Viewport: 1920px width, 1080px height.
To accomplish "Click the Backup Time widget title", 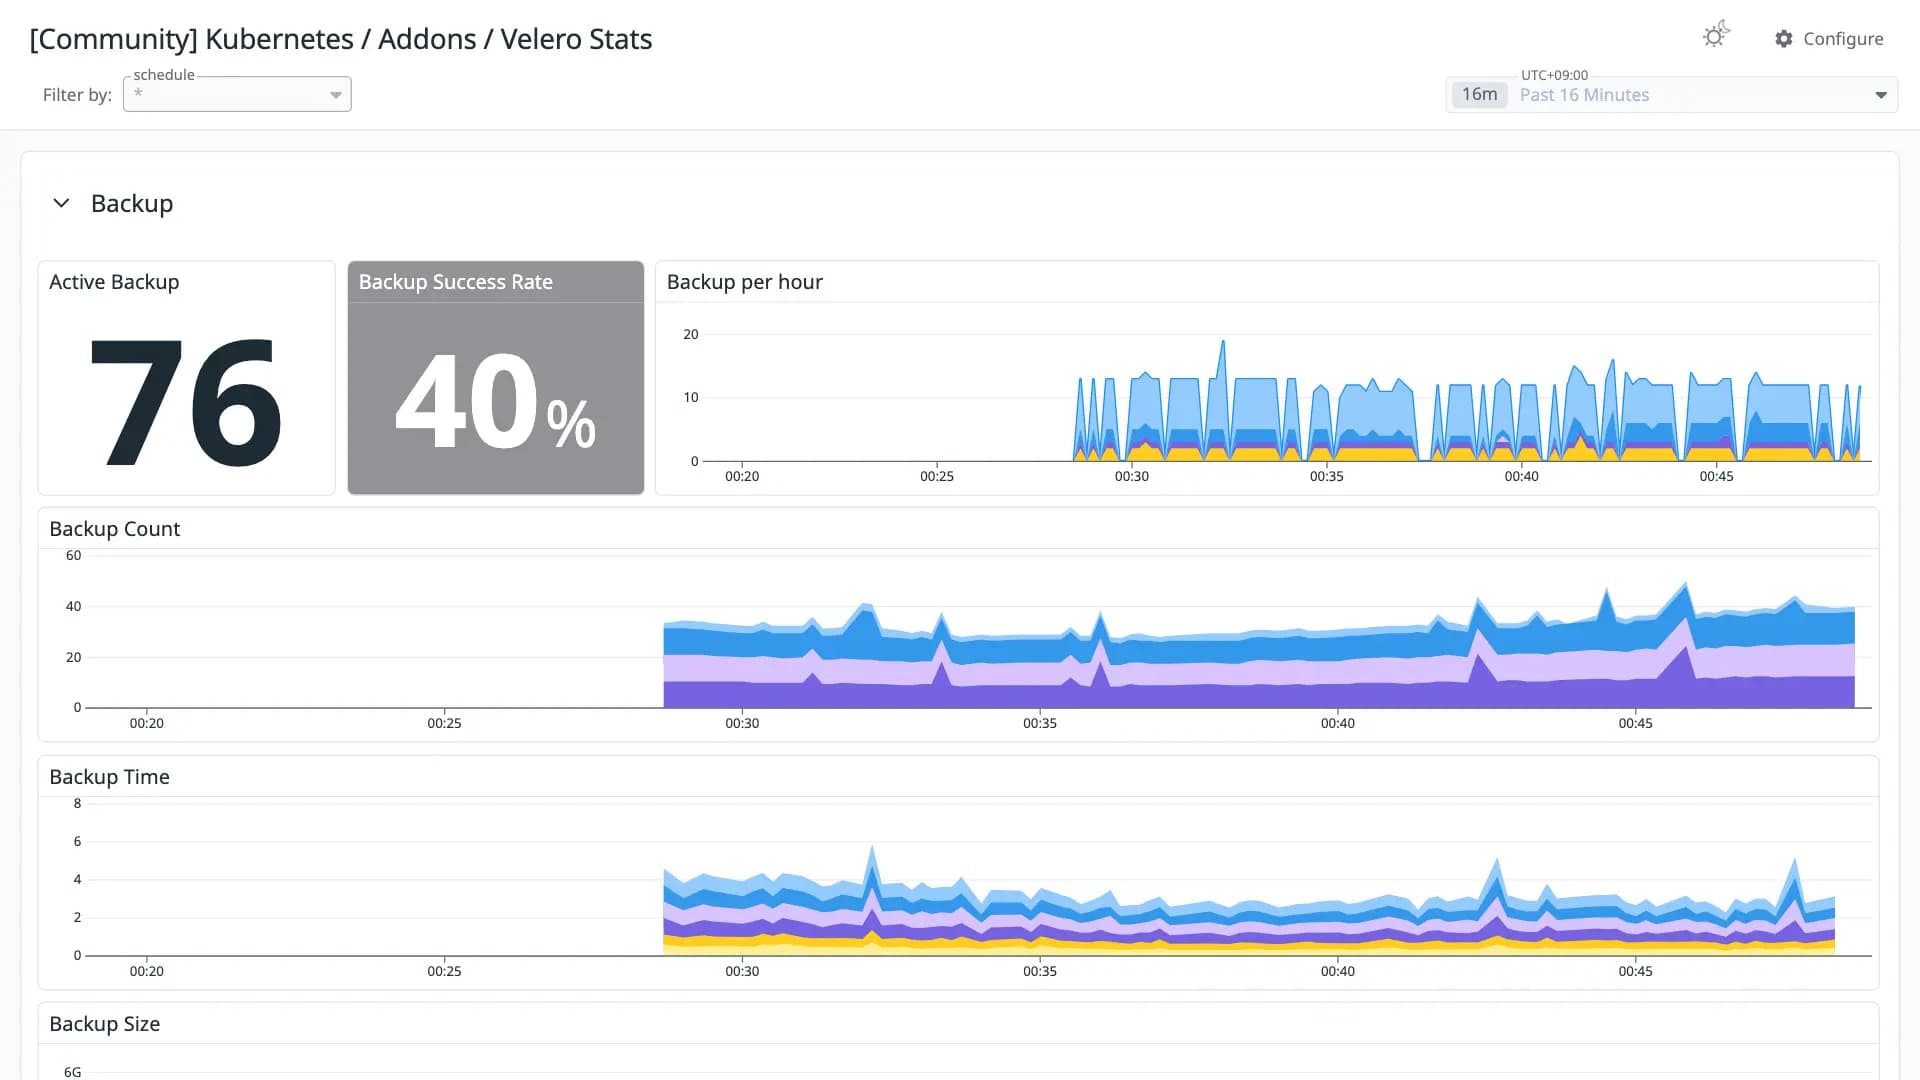I will tap(109, 777).
